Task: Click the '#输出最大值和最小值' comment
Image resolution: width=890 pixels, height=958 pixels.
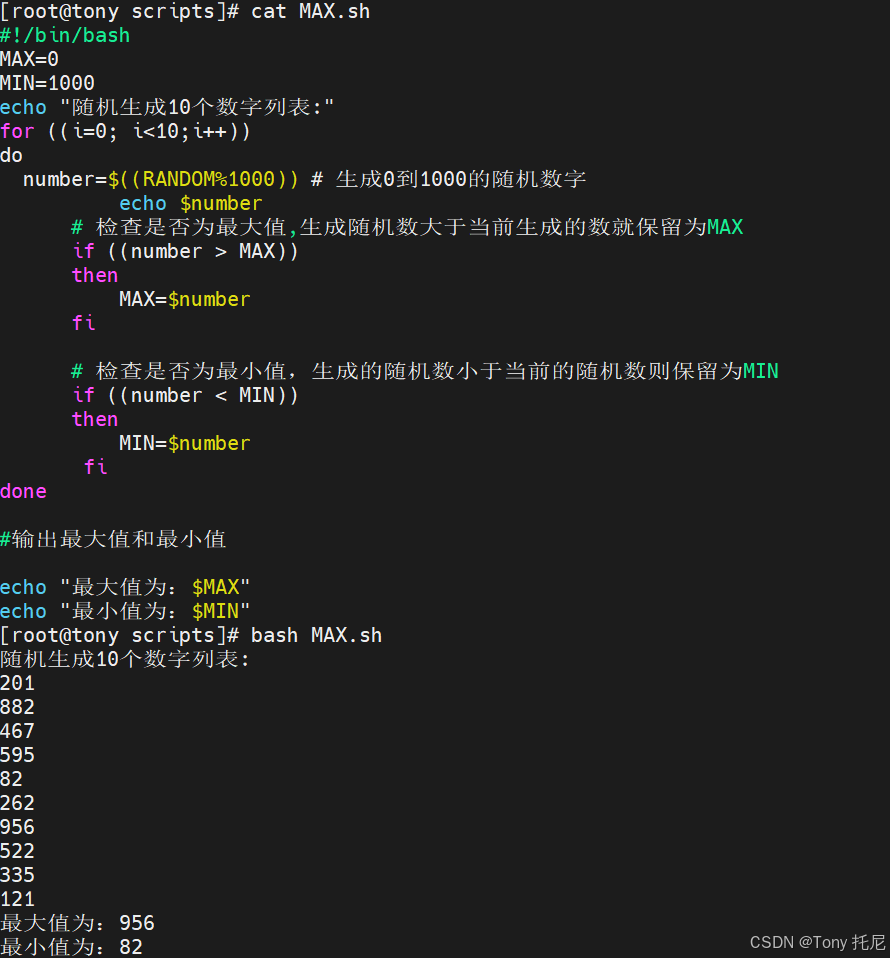Action: tap(113, 539)
